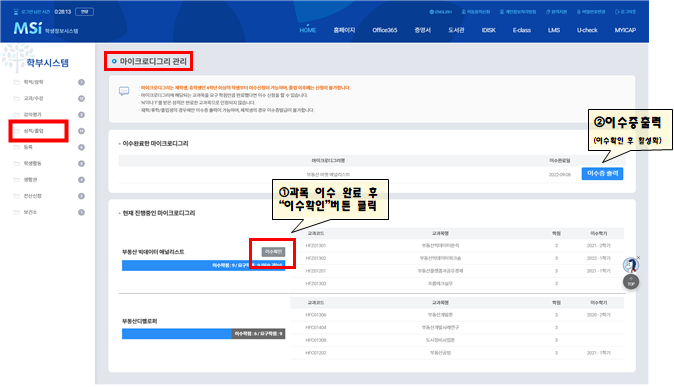Expand the count badge beside 전산신청

pos(81,196)
